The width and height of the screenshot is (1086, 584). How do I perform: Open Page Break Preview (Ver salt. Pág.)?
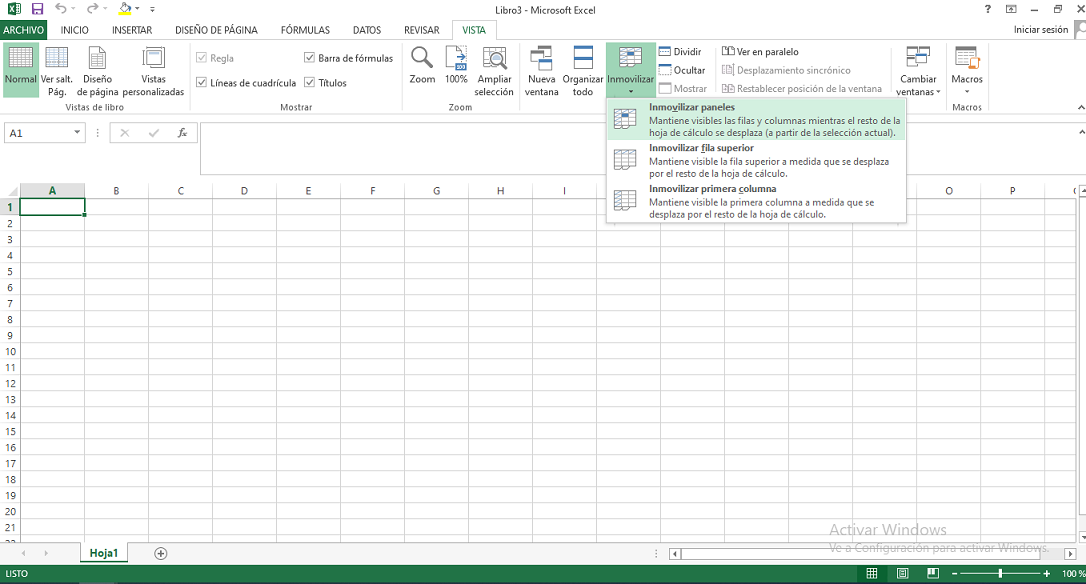pyautogui.click(x=57, y=70)
